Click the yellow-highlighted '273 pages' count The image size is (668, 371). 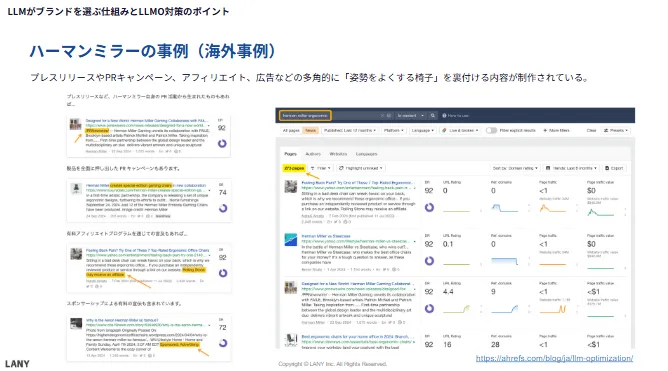[294, 168]
